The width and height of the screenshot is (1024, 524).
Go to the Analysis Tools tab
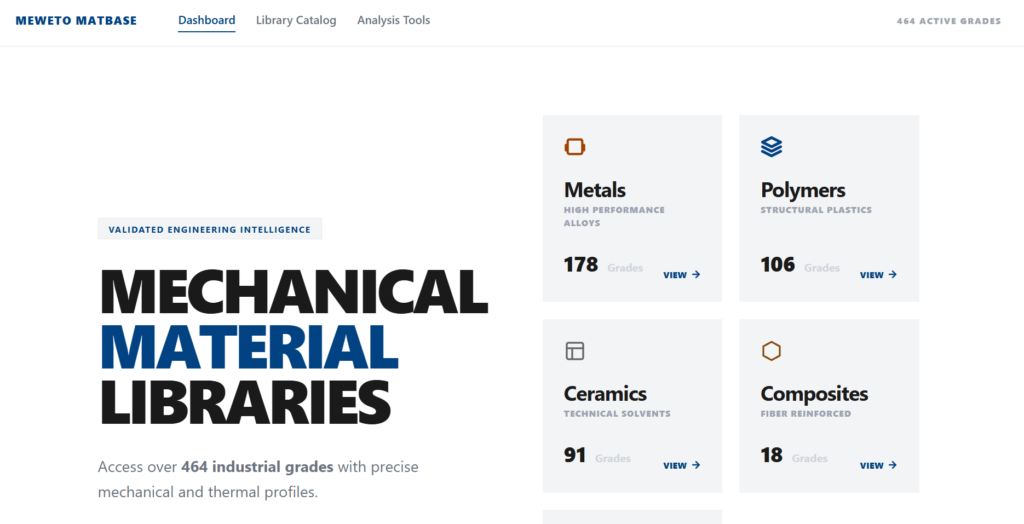click(394, 20)
